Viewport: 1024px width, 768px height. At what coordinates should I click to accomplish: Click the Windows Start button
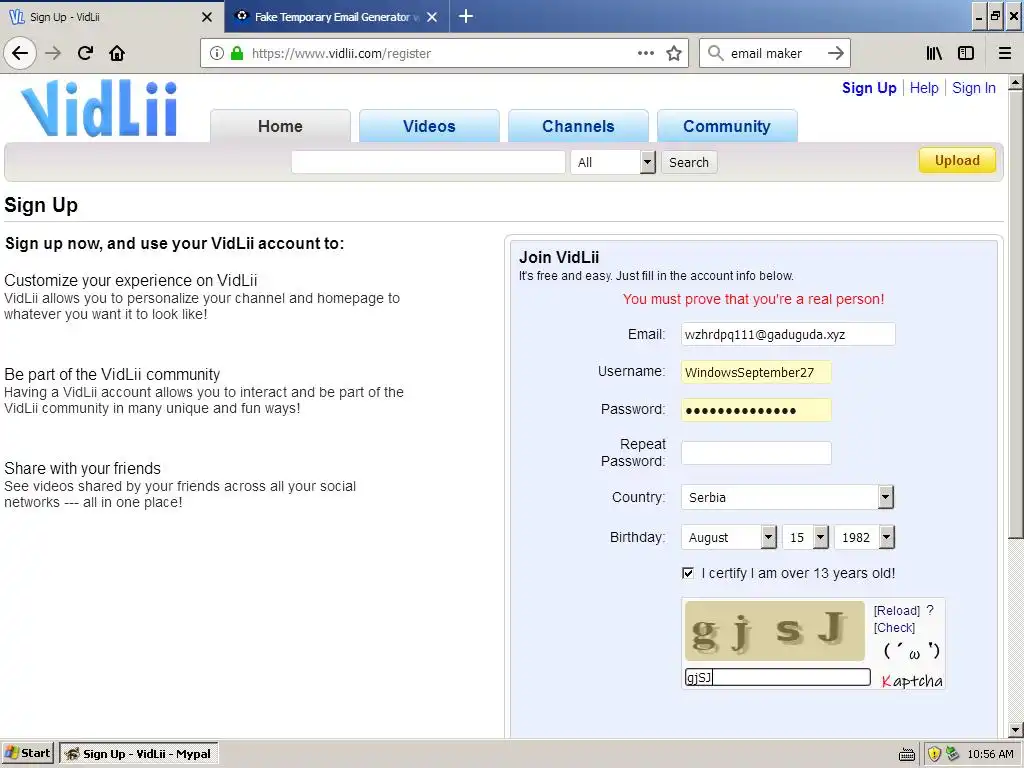(27, 753)
